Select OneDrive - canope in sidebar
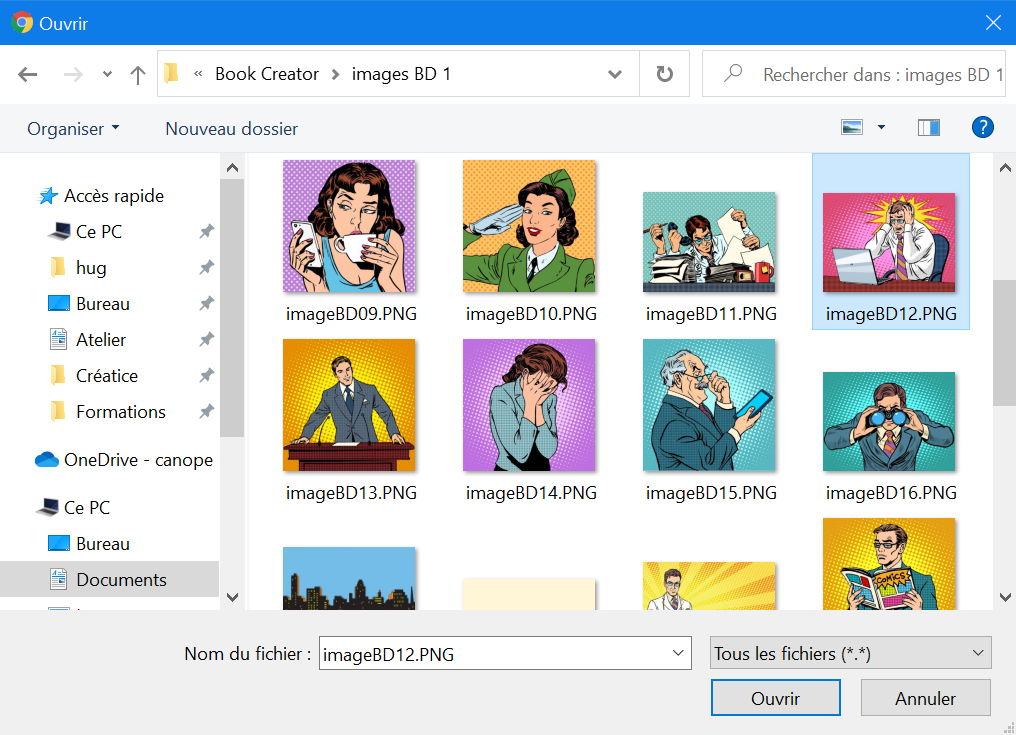The height and width of the screenshot is (735, 1016). pos(137,460)
